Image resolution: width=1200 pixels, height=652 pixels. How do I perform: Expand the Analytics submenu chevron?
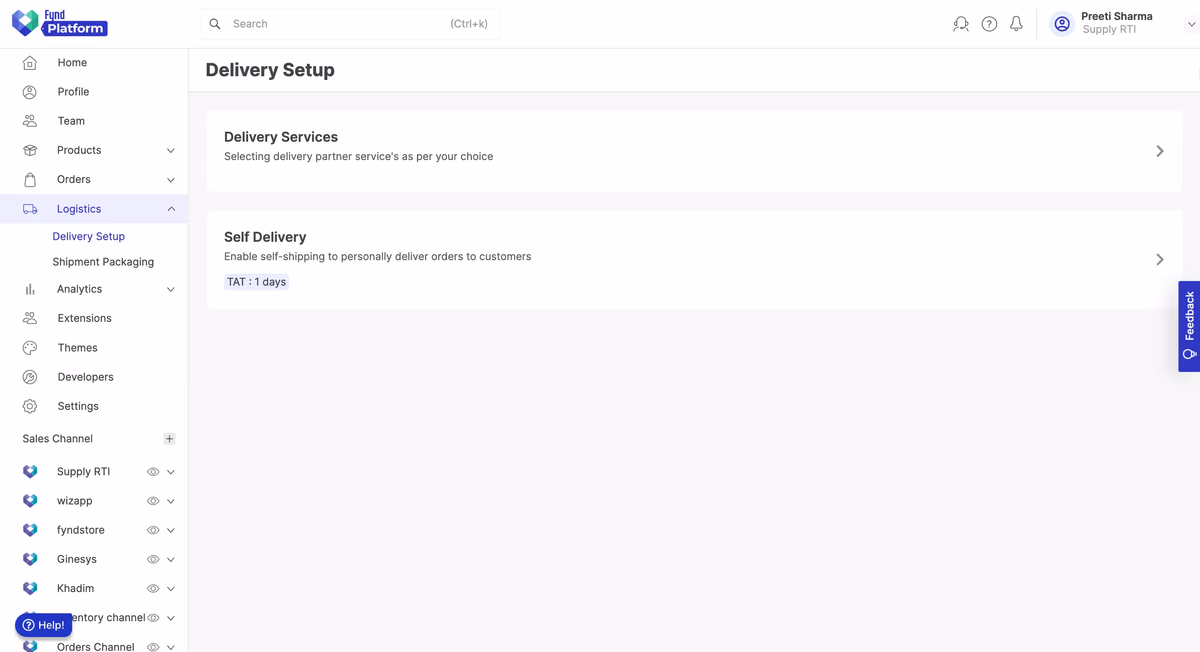tap(171, 290)
